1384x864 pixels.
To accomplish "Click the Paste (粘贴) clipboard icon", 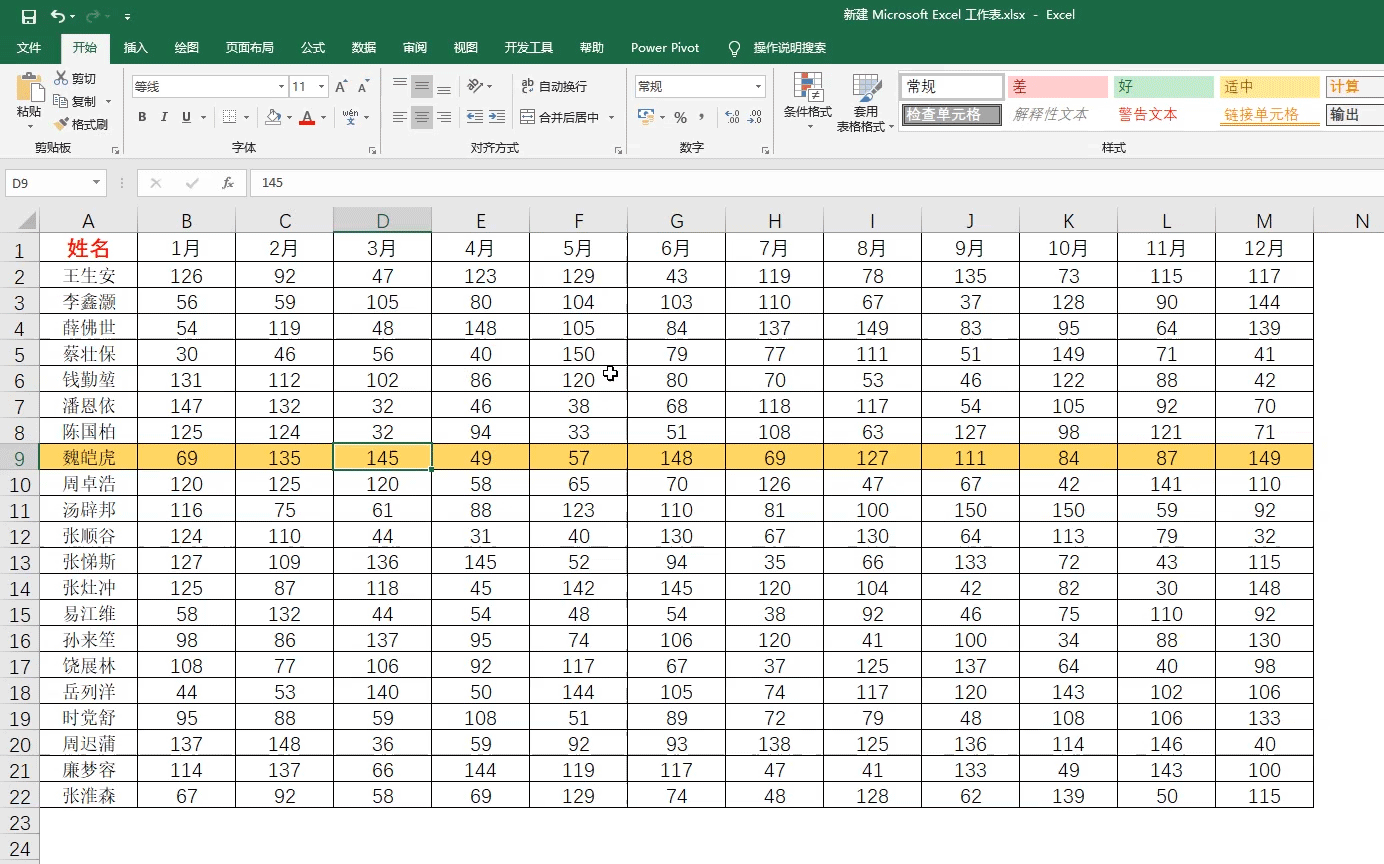I will [x=29, y=88].
